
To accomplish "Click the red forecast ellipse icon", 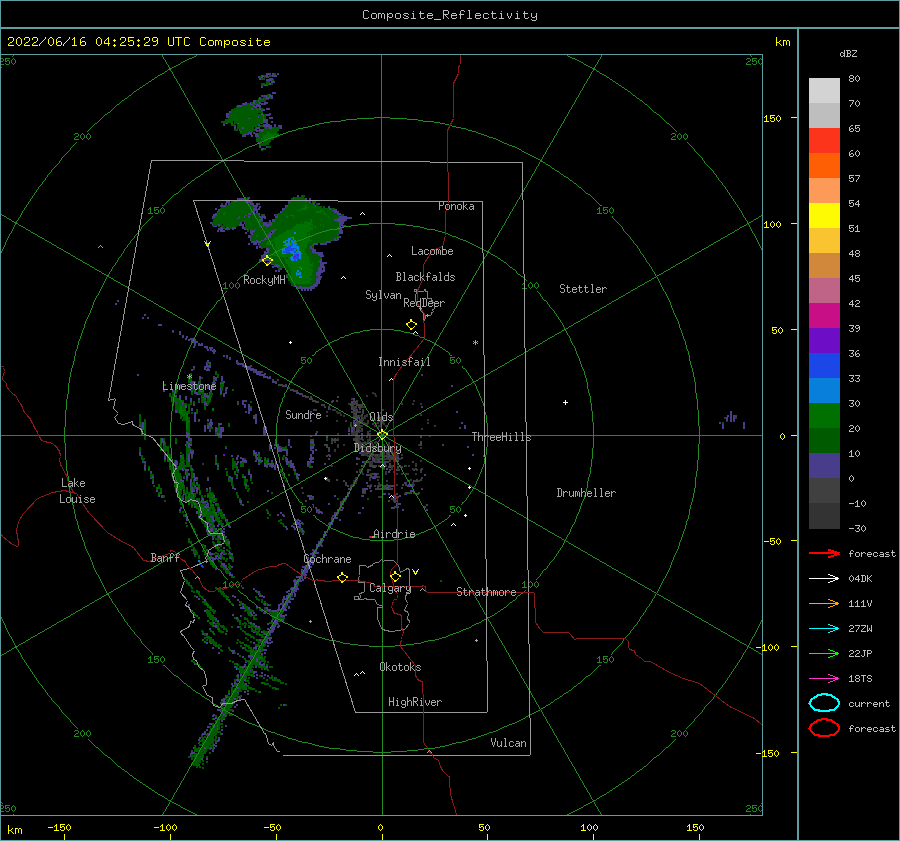I will 824,728.
